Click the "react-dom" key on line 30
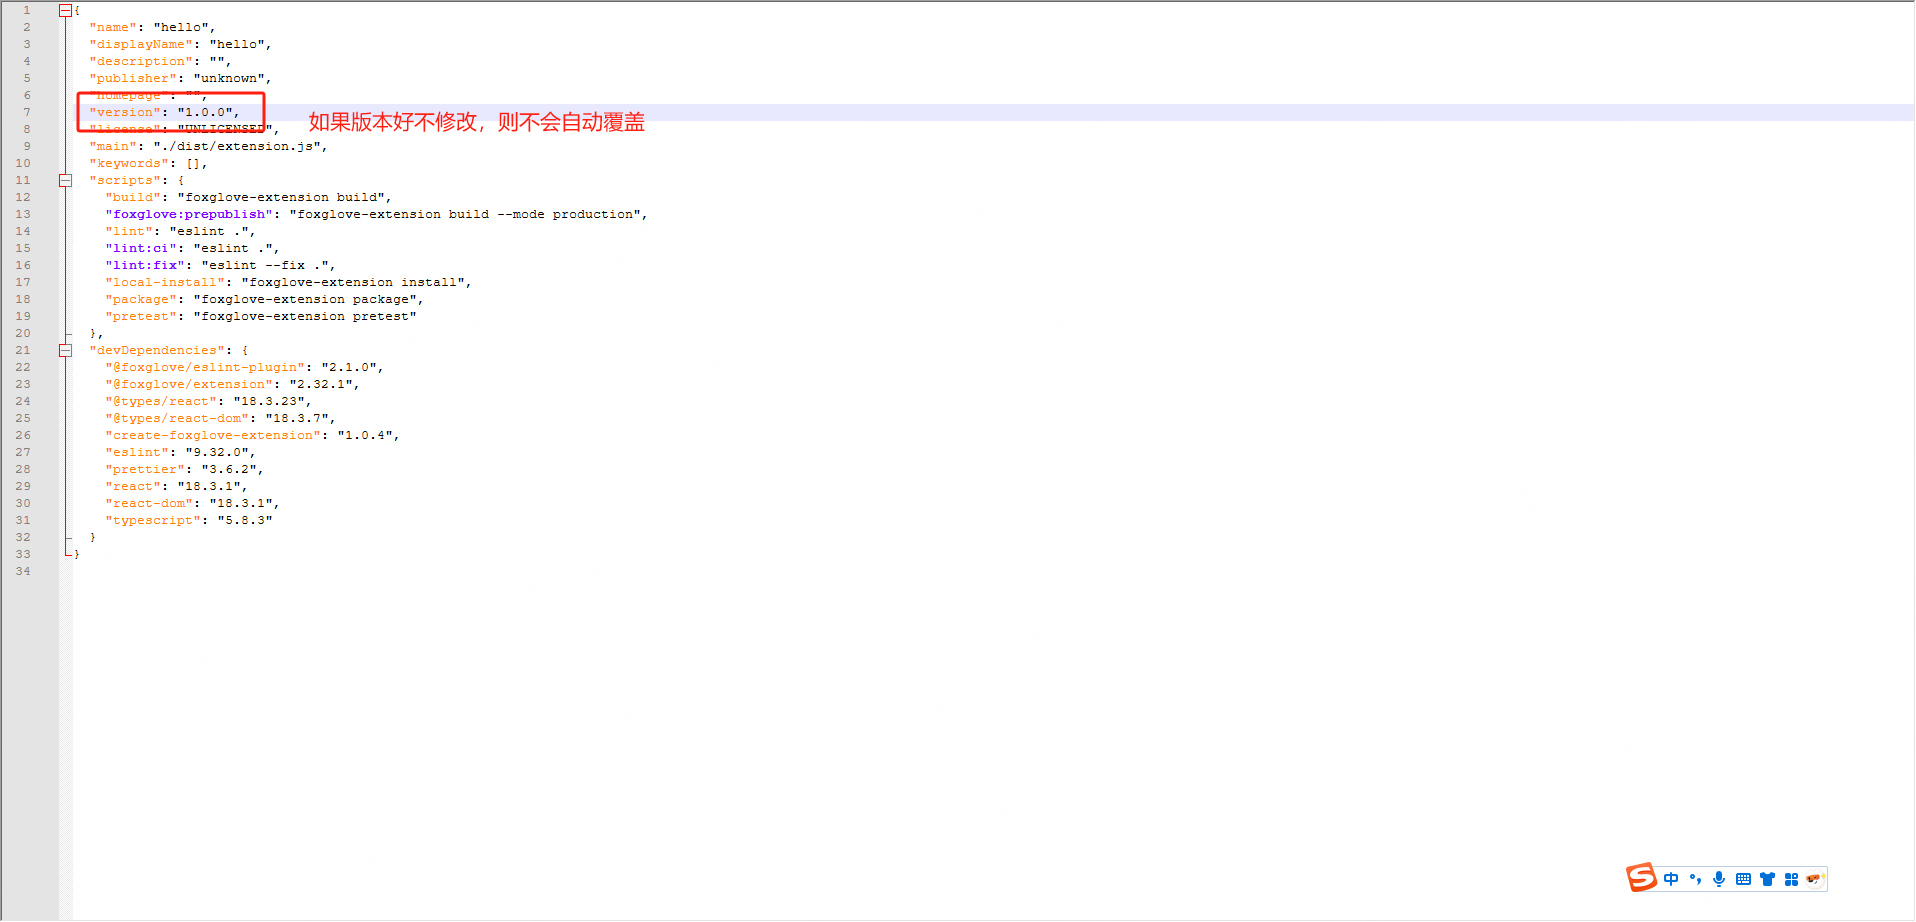Viewport: 1916px width, 922px height. click(x=149, y=503)
